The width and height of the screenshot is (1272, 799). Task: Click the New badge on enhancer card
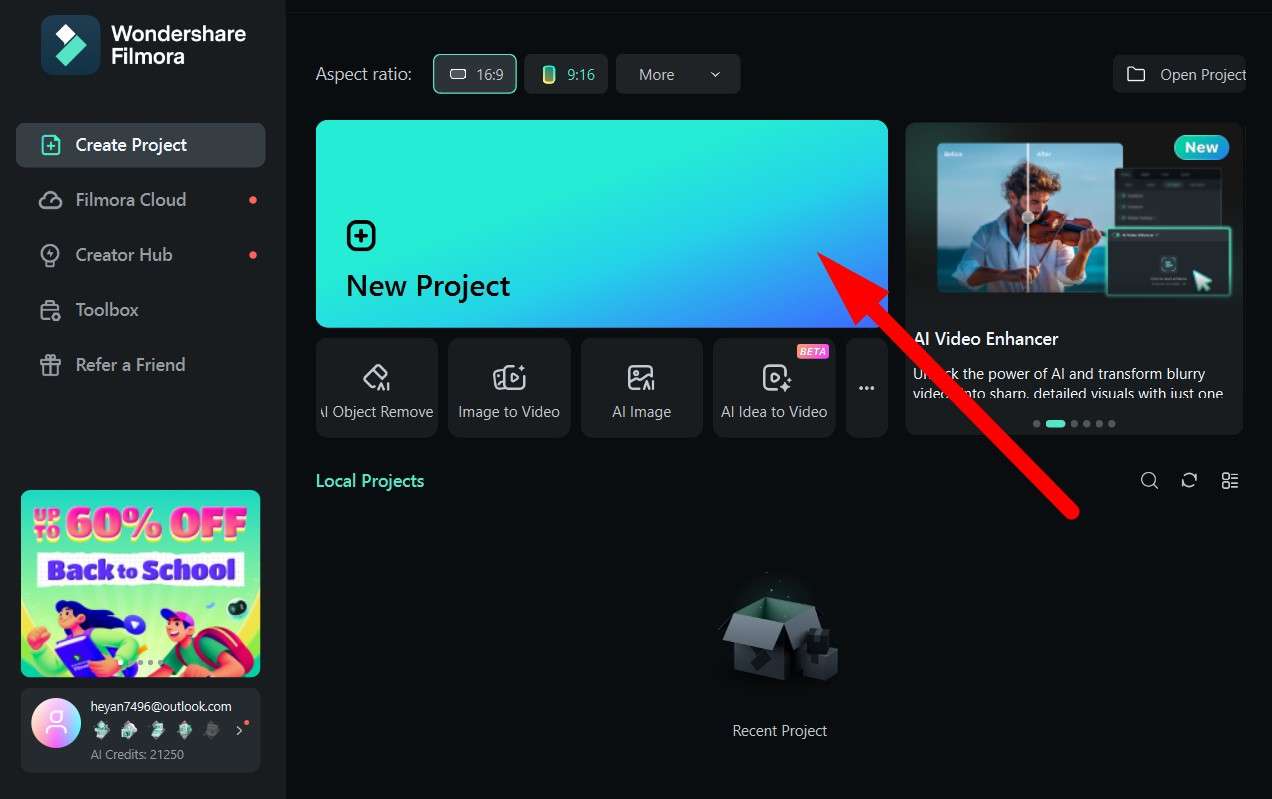click(1201, 147)
